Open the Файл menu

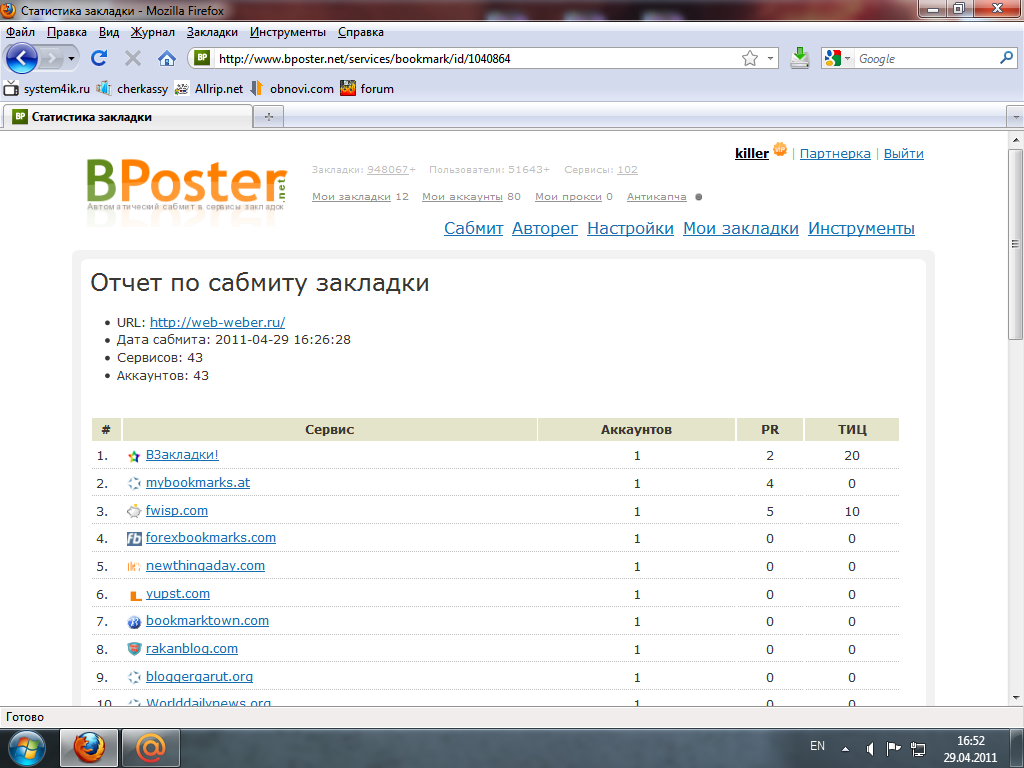[20, 32]
